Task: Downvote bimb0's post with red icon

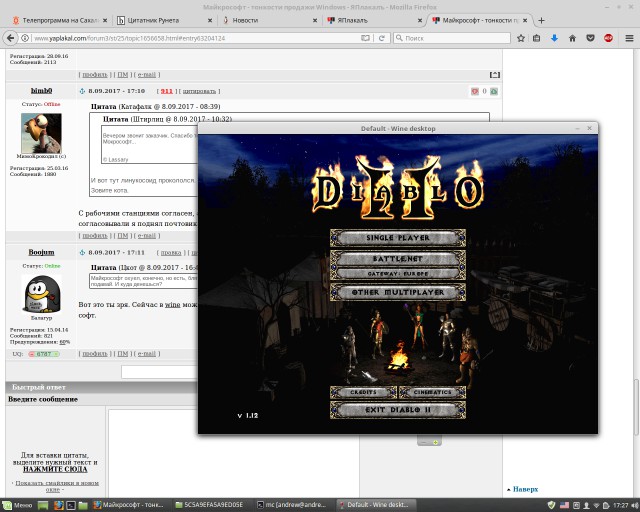Action: pyautogui.click(x=475, y=91)
